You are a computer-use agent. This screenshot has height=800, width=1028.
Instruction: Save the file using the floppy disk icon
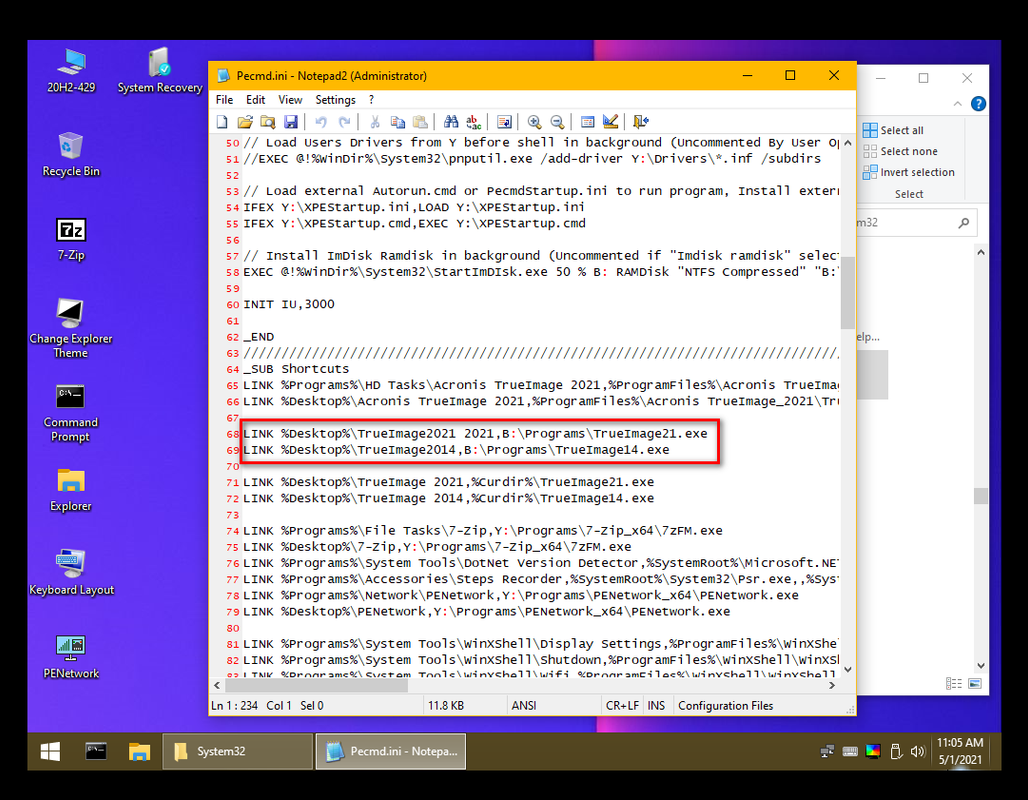(290, 122)
